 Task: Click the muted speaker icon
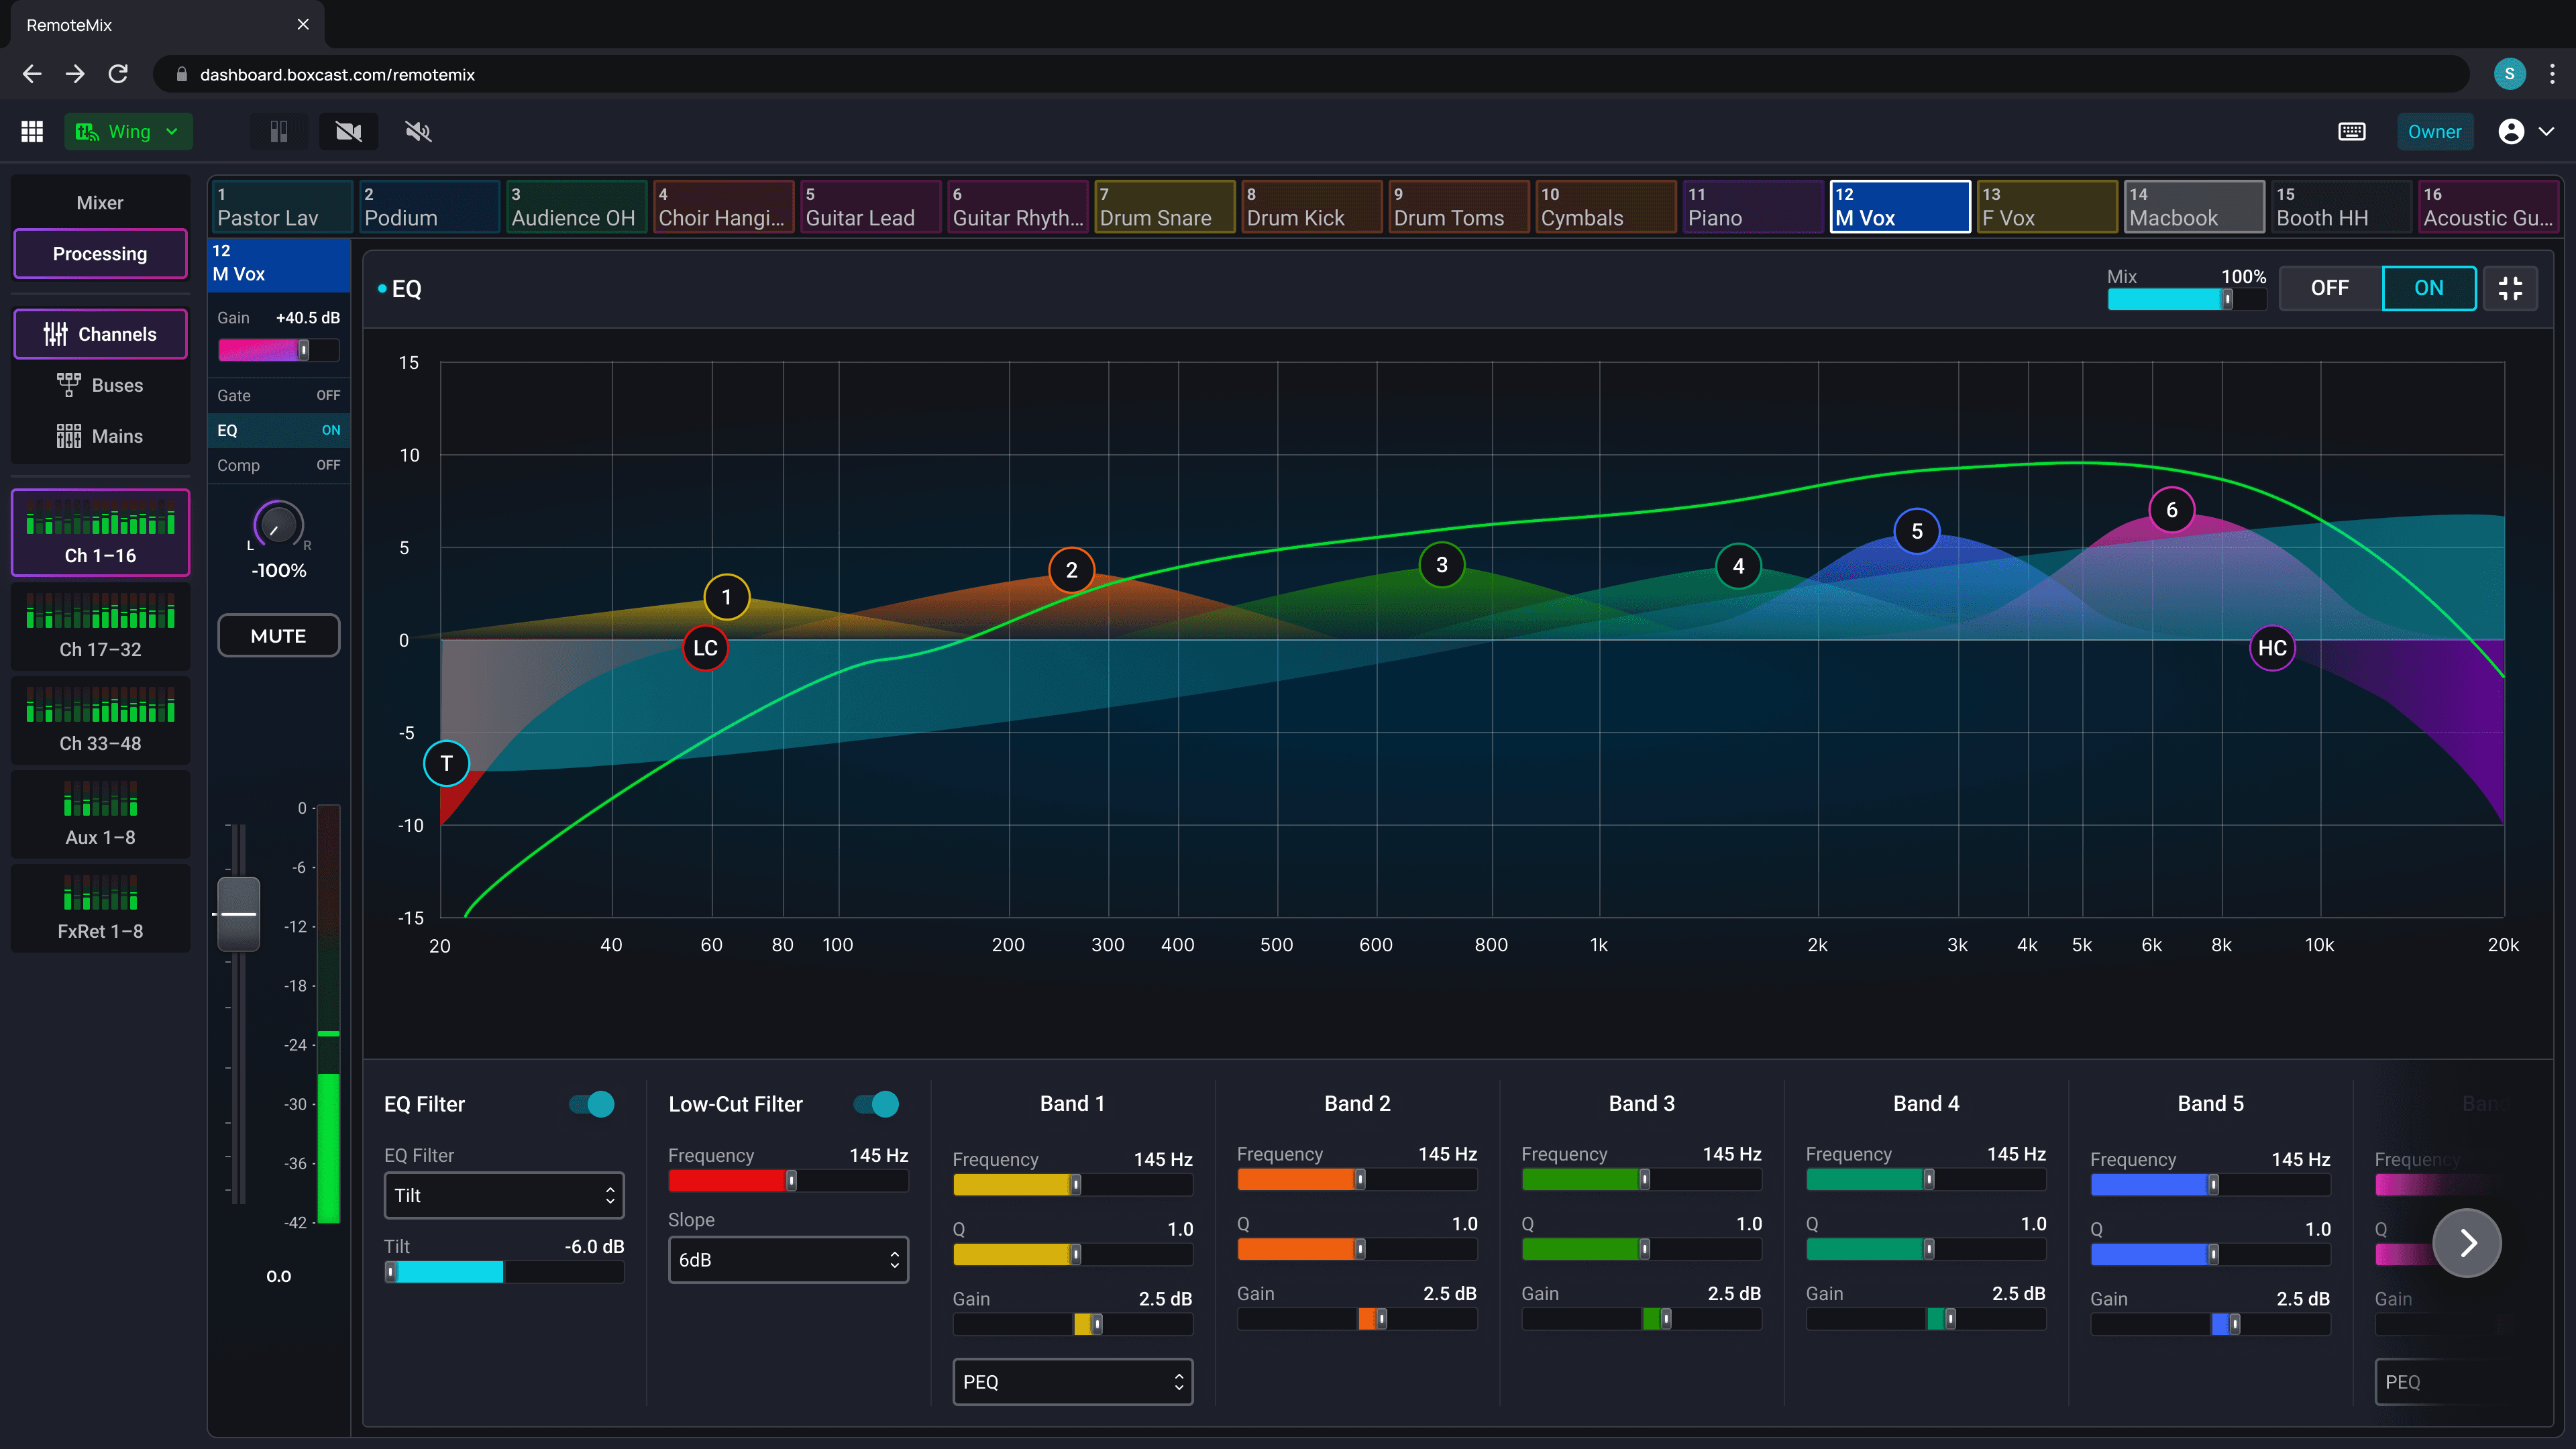tap(418, 131)
